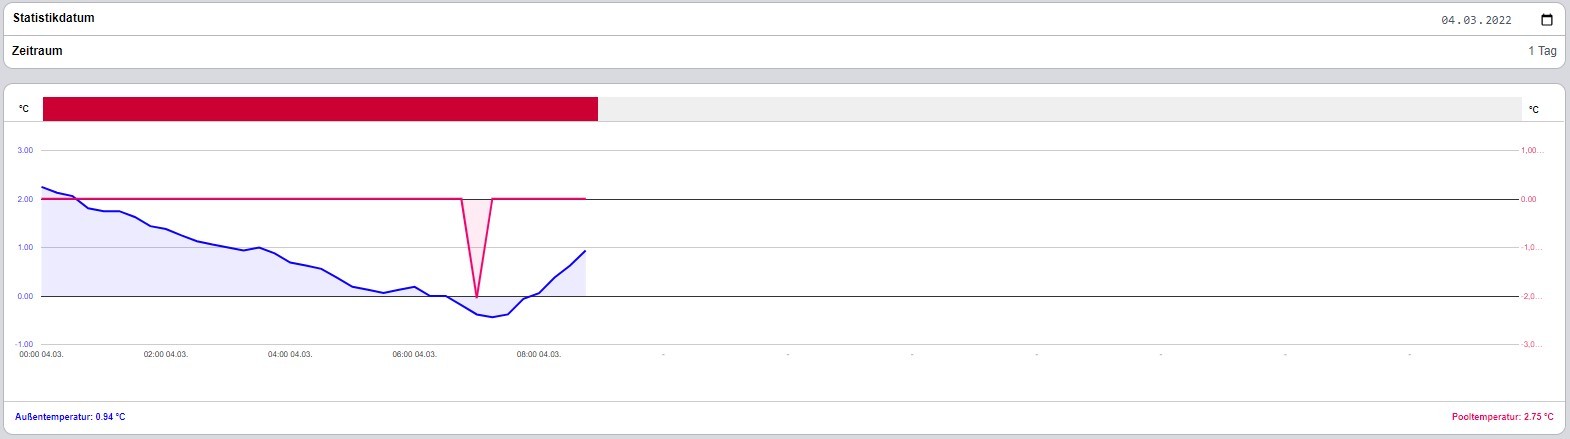Viewport: 1570px width, 439px height.
Task: Click the pink pool temperature dip point
Action: [477, 296]
